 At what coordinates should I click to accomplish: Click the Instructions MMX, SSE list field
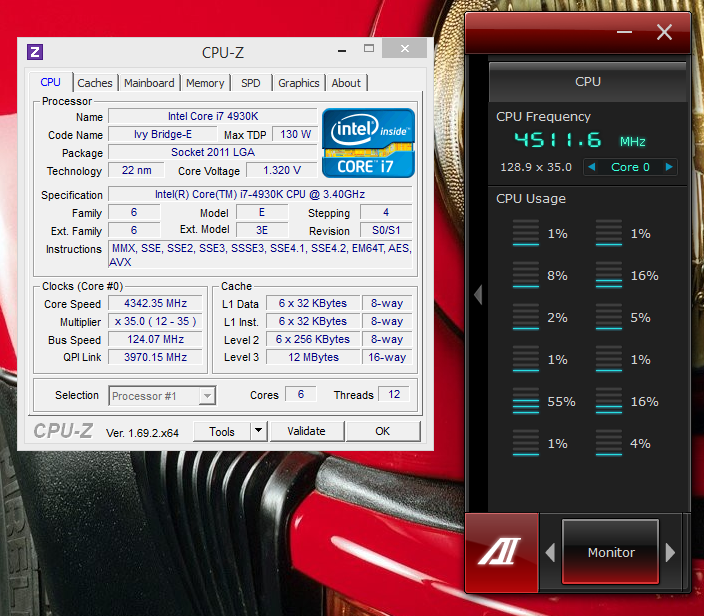[x=260, y=255]
